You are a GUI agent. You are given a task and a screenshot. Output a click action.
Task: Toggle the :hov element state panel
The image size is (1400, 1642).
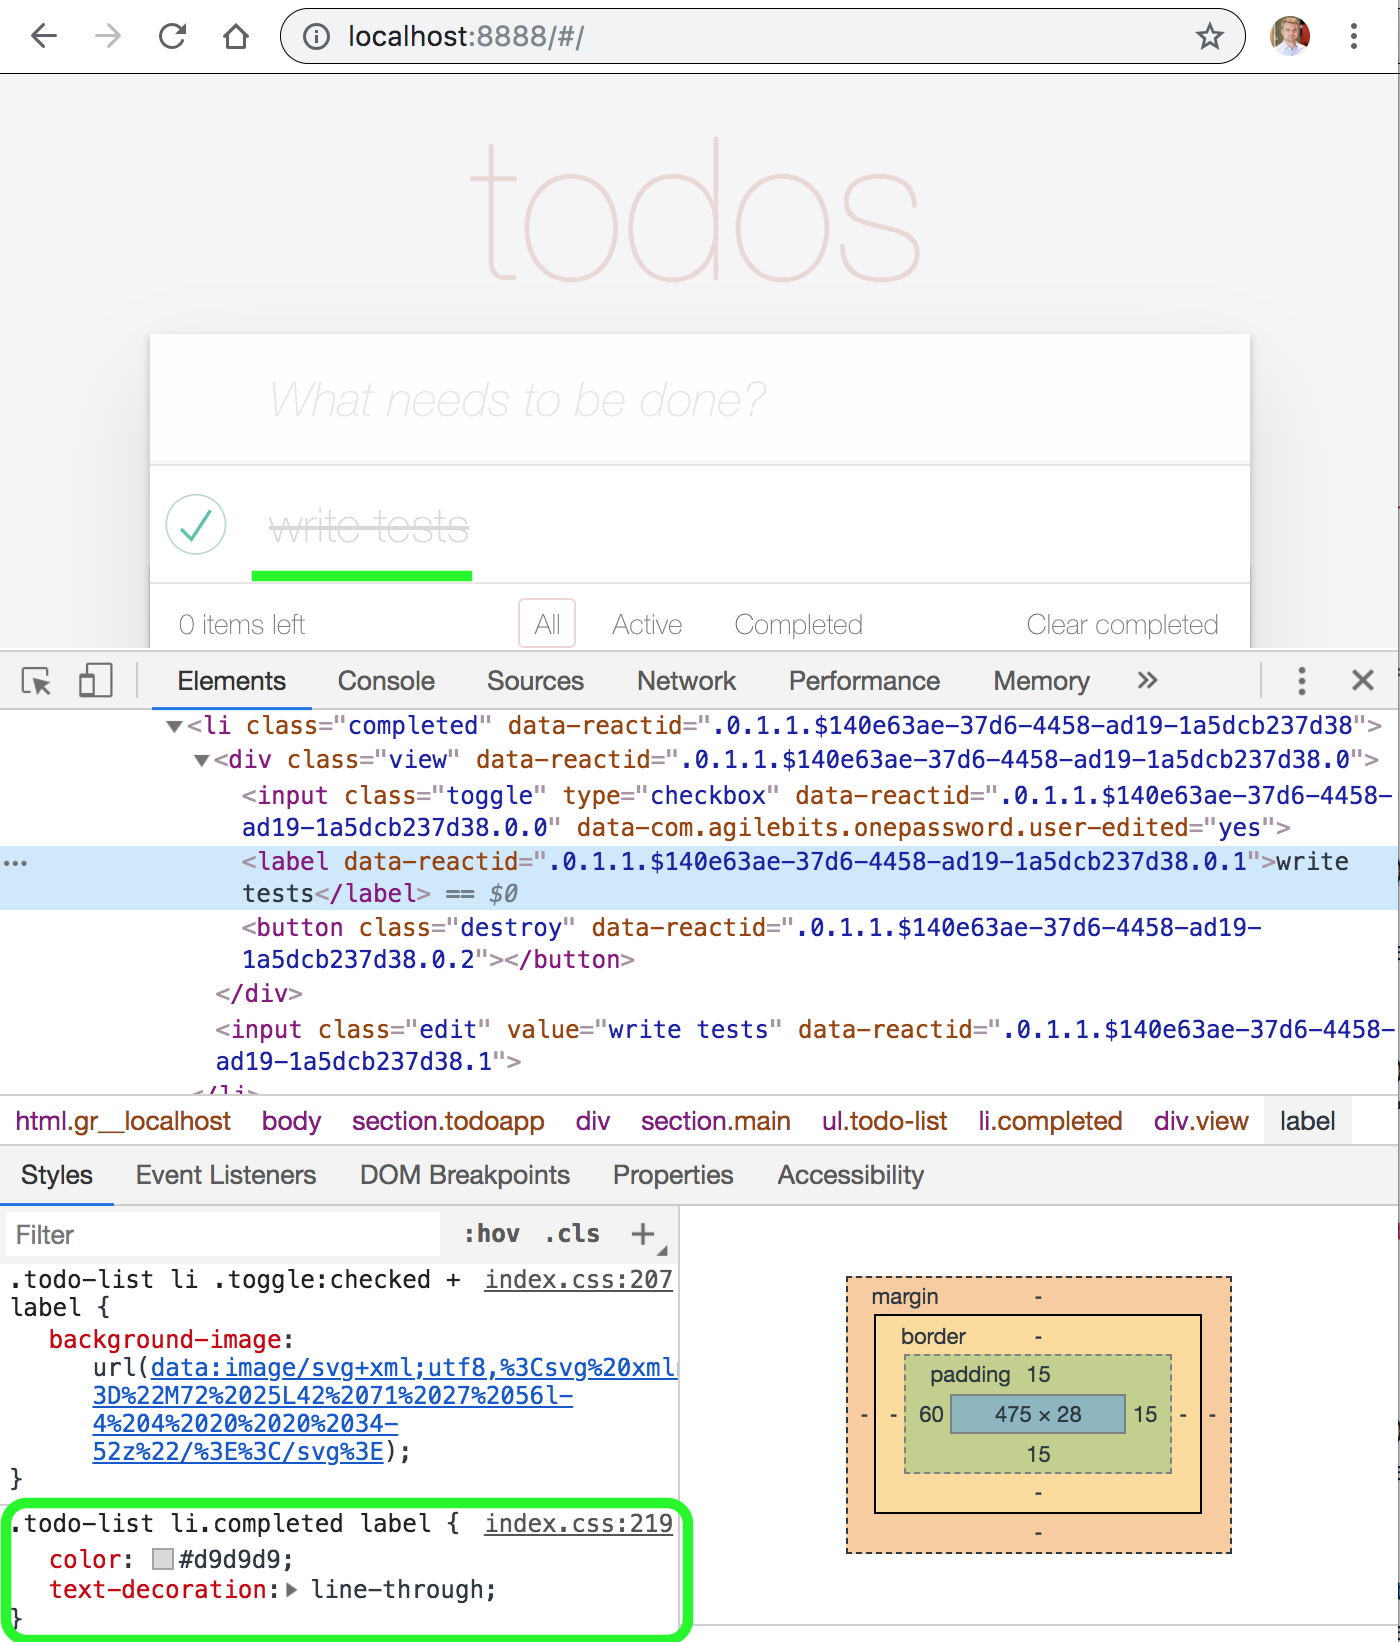click(492, 1234)
